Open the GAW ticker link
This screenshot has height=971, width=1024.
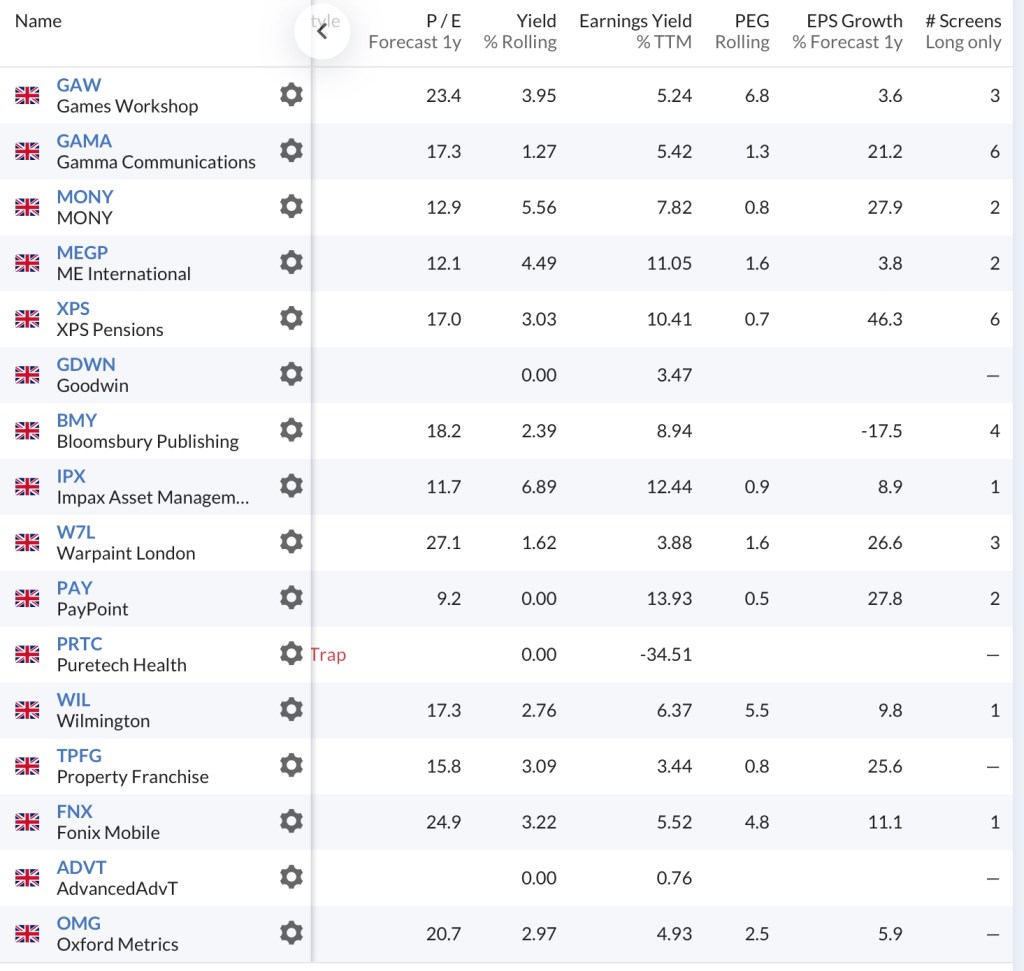click(79, 85)
